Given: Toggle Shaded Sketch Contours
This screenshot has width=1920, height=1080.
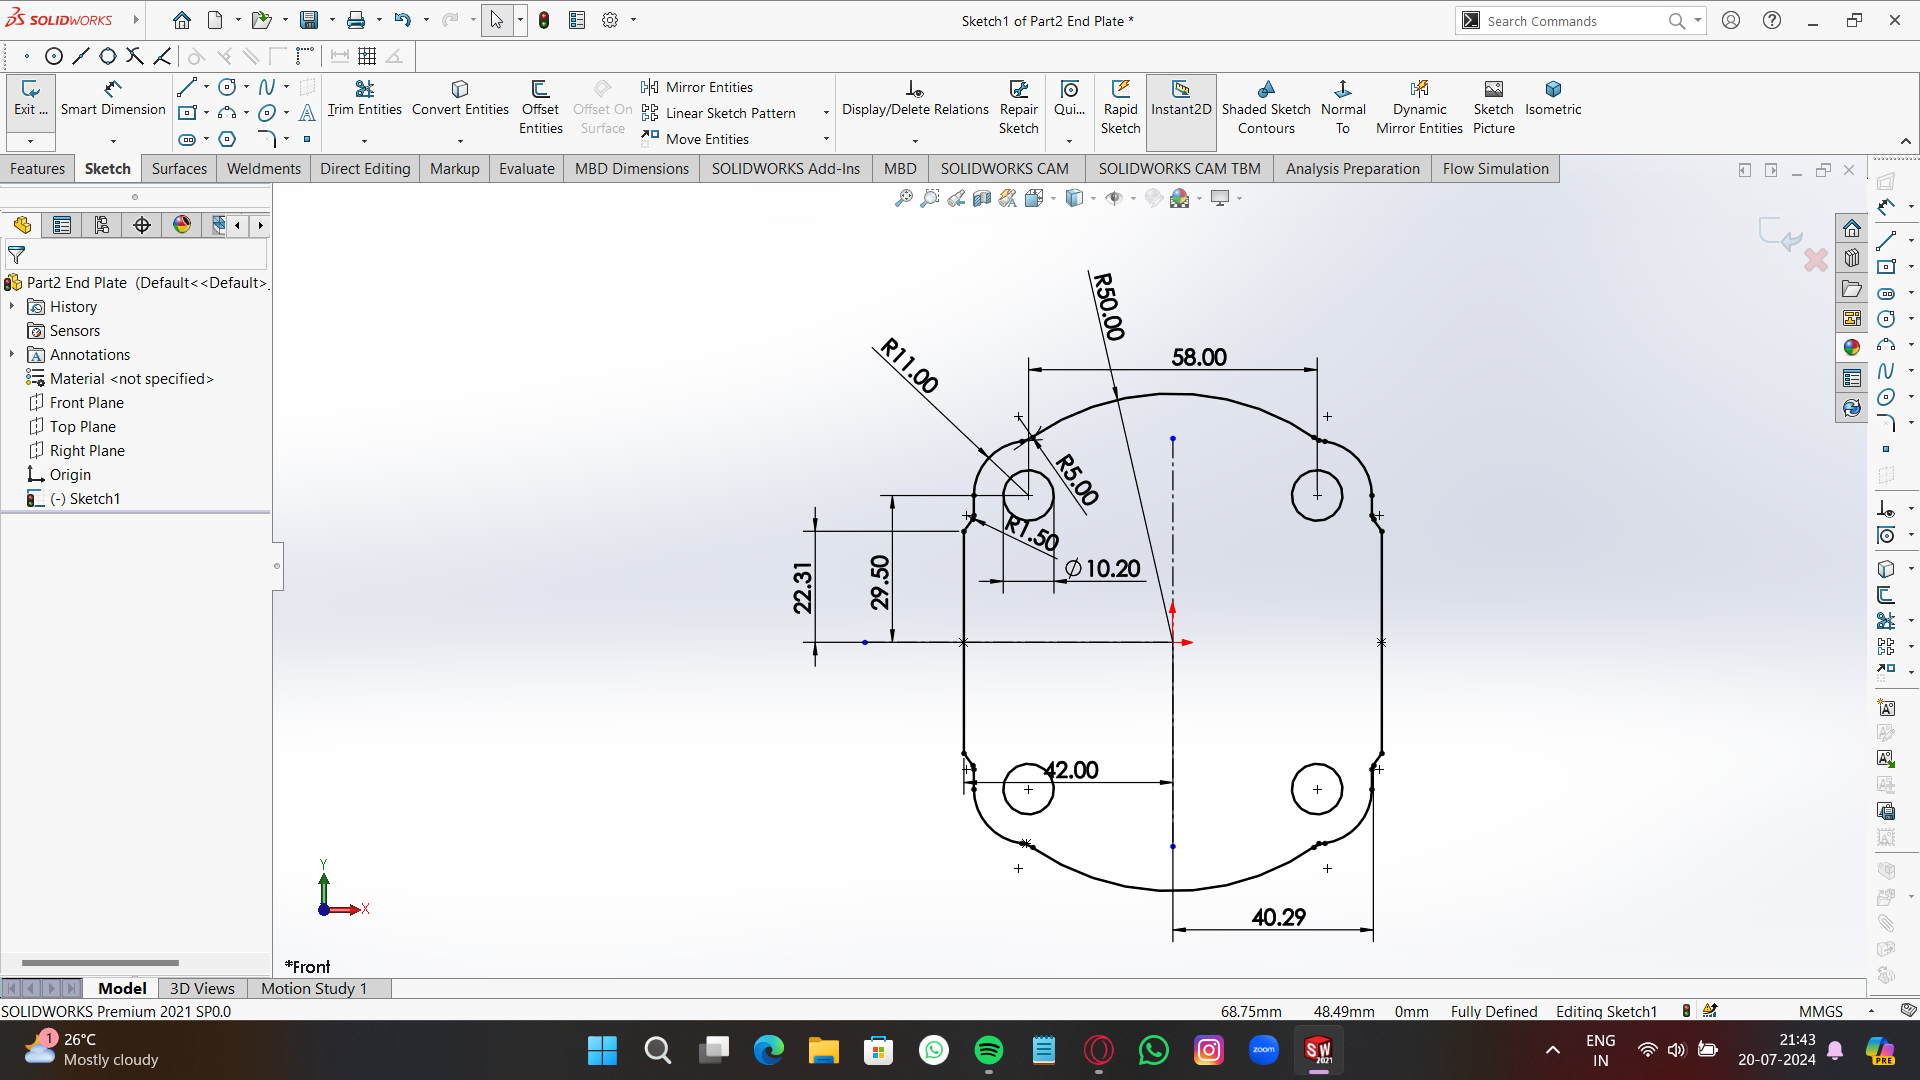Looking at the screenshot, I should (1266, 107).
